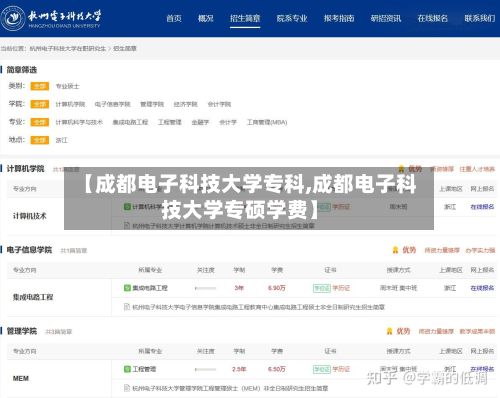Click the 学位证 badge in 工程管理 row
The height and width of the screenshot is (398, 500).
click(322, 369)
